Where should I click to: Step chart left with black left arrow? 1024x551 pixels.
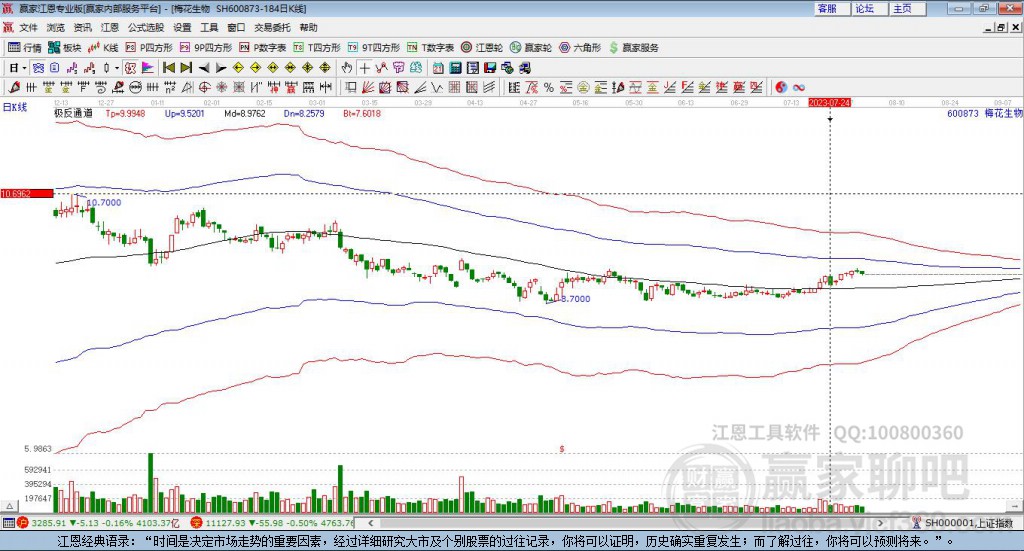pos(204,68)
